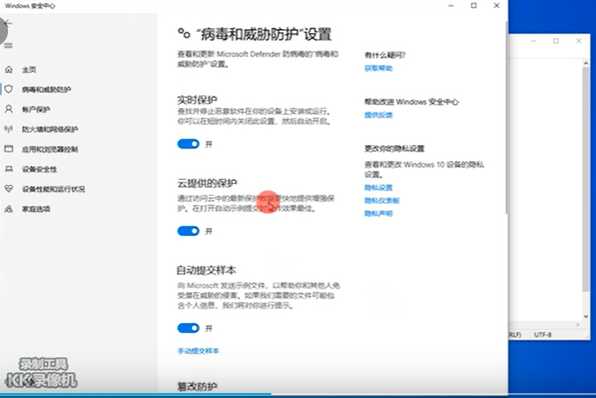
Task: Turn off the 自动提交样本 switch
Action: 188,328
